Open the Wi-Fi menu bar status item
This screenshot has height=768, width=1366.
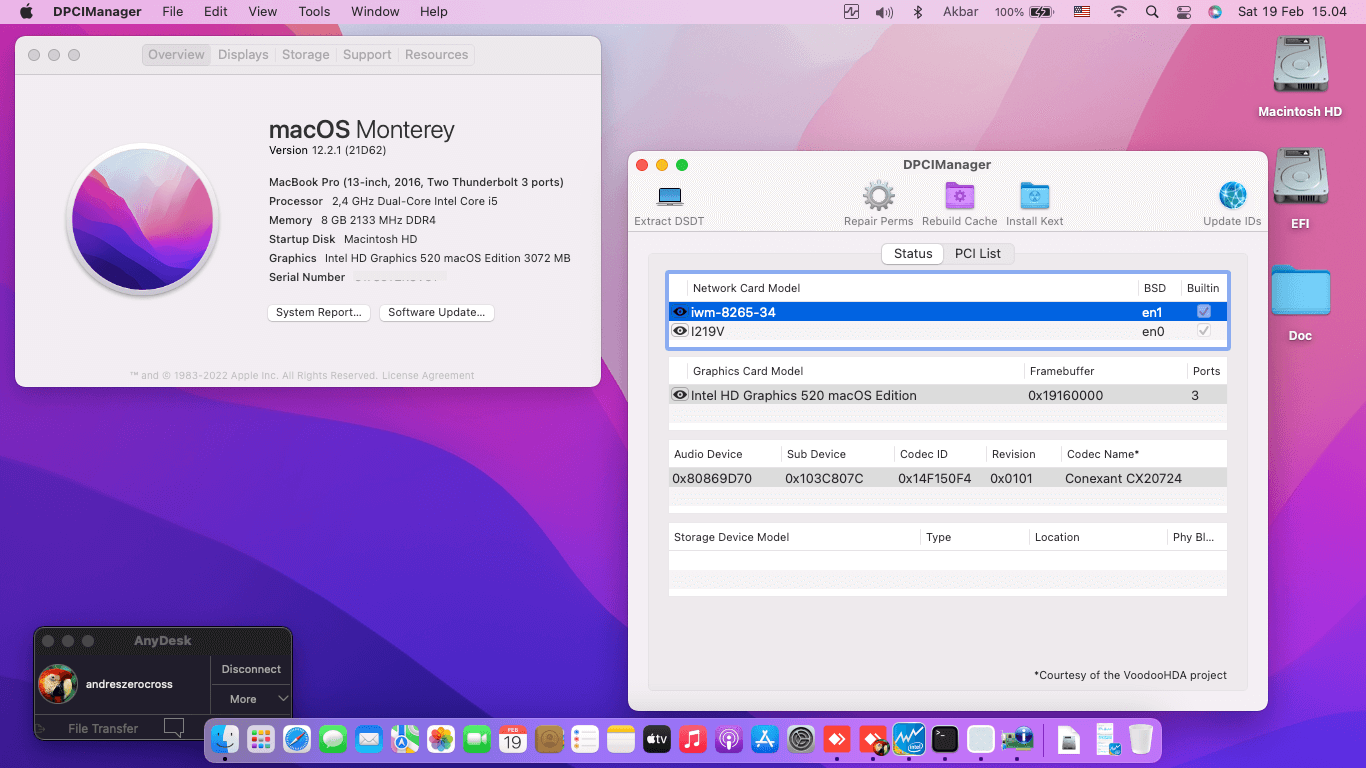[x=1119, y=12]
